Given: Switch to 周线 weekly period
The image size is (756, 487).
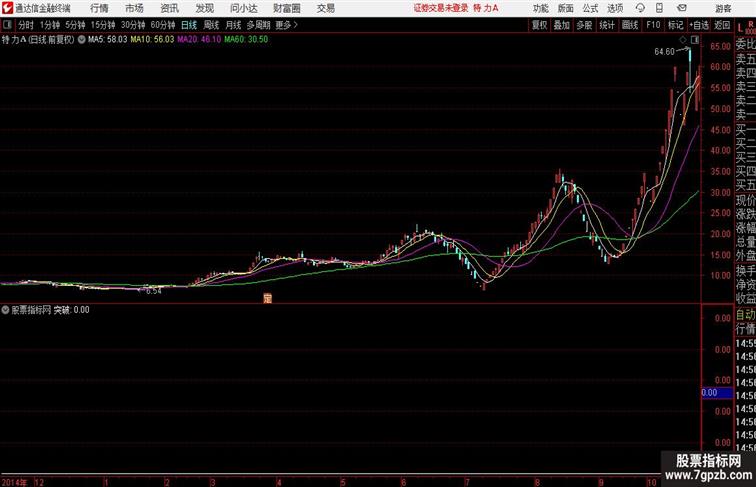Looking at the screenshot, I should pyautogui.click(x=211, y=25).
